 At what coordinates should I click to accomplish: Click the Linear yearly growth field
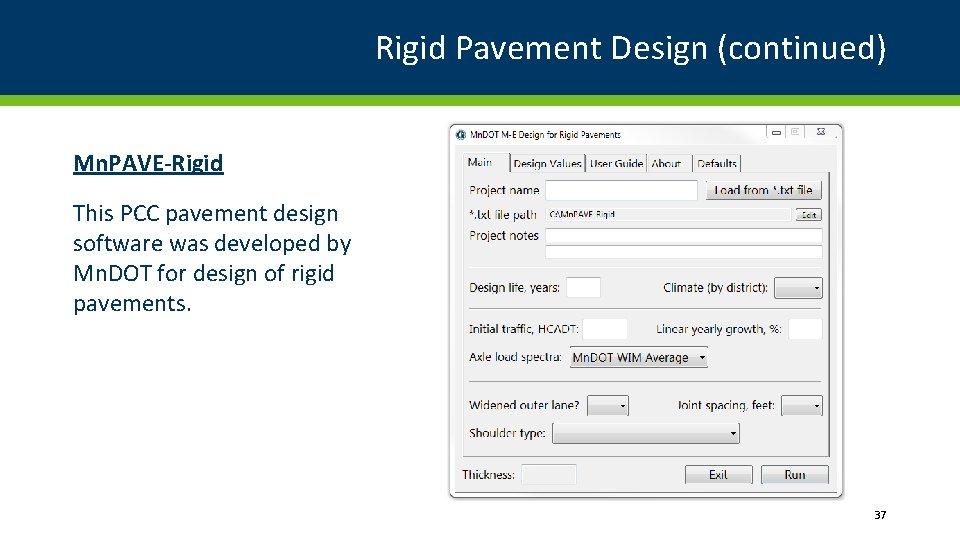click(x=804, y=329)
